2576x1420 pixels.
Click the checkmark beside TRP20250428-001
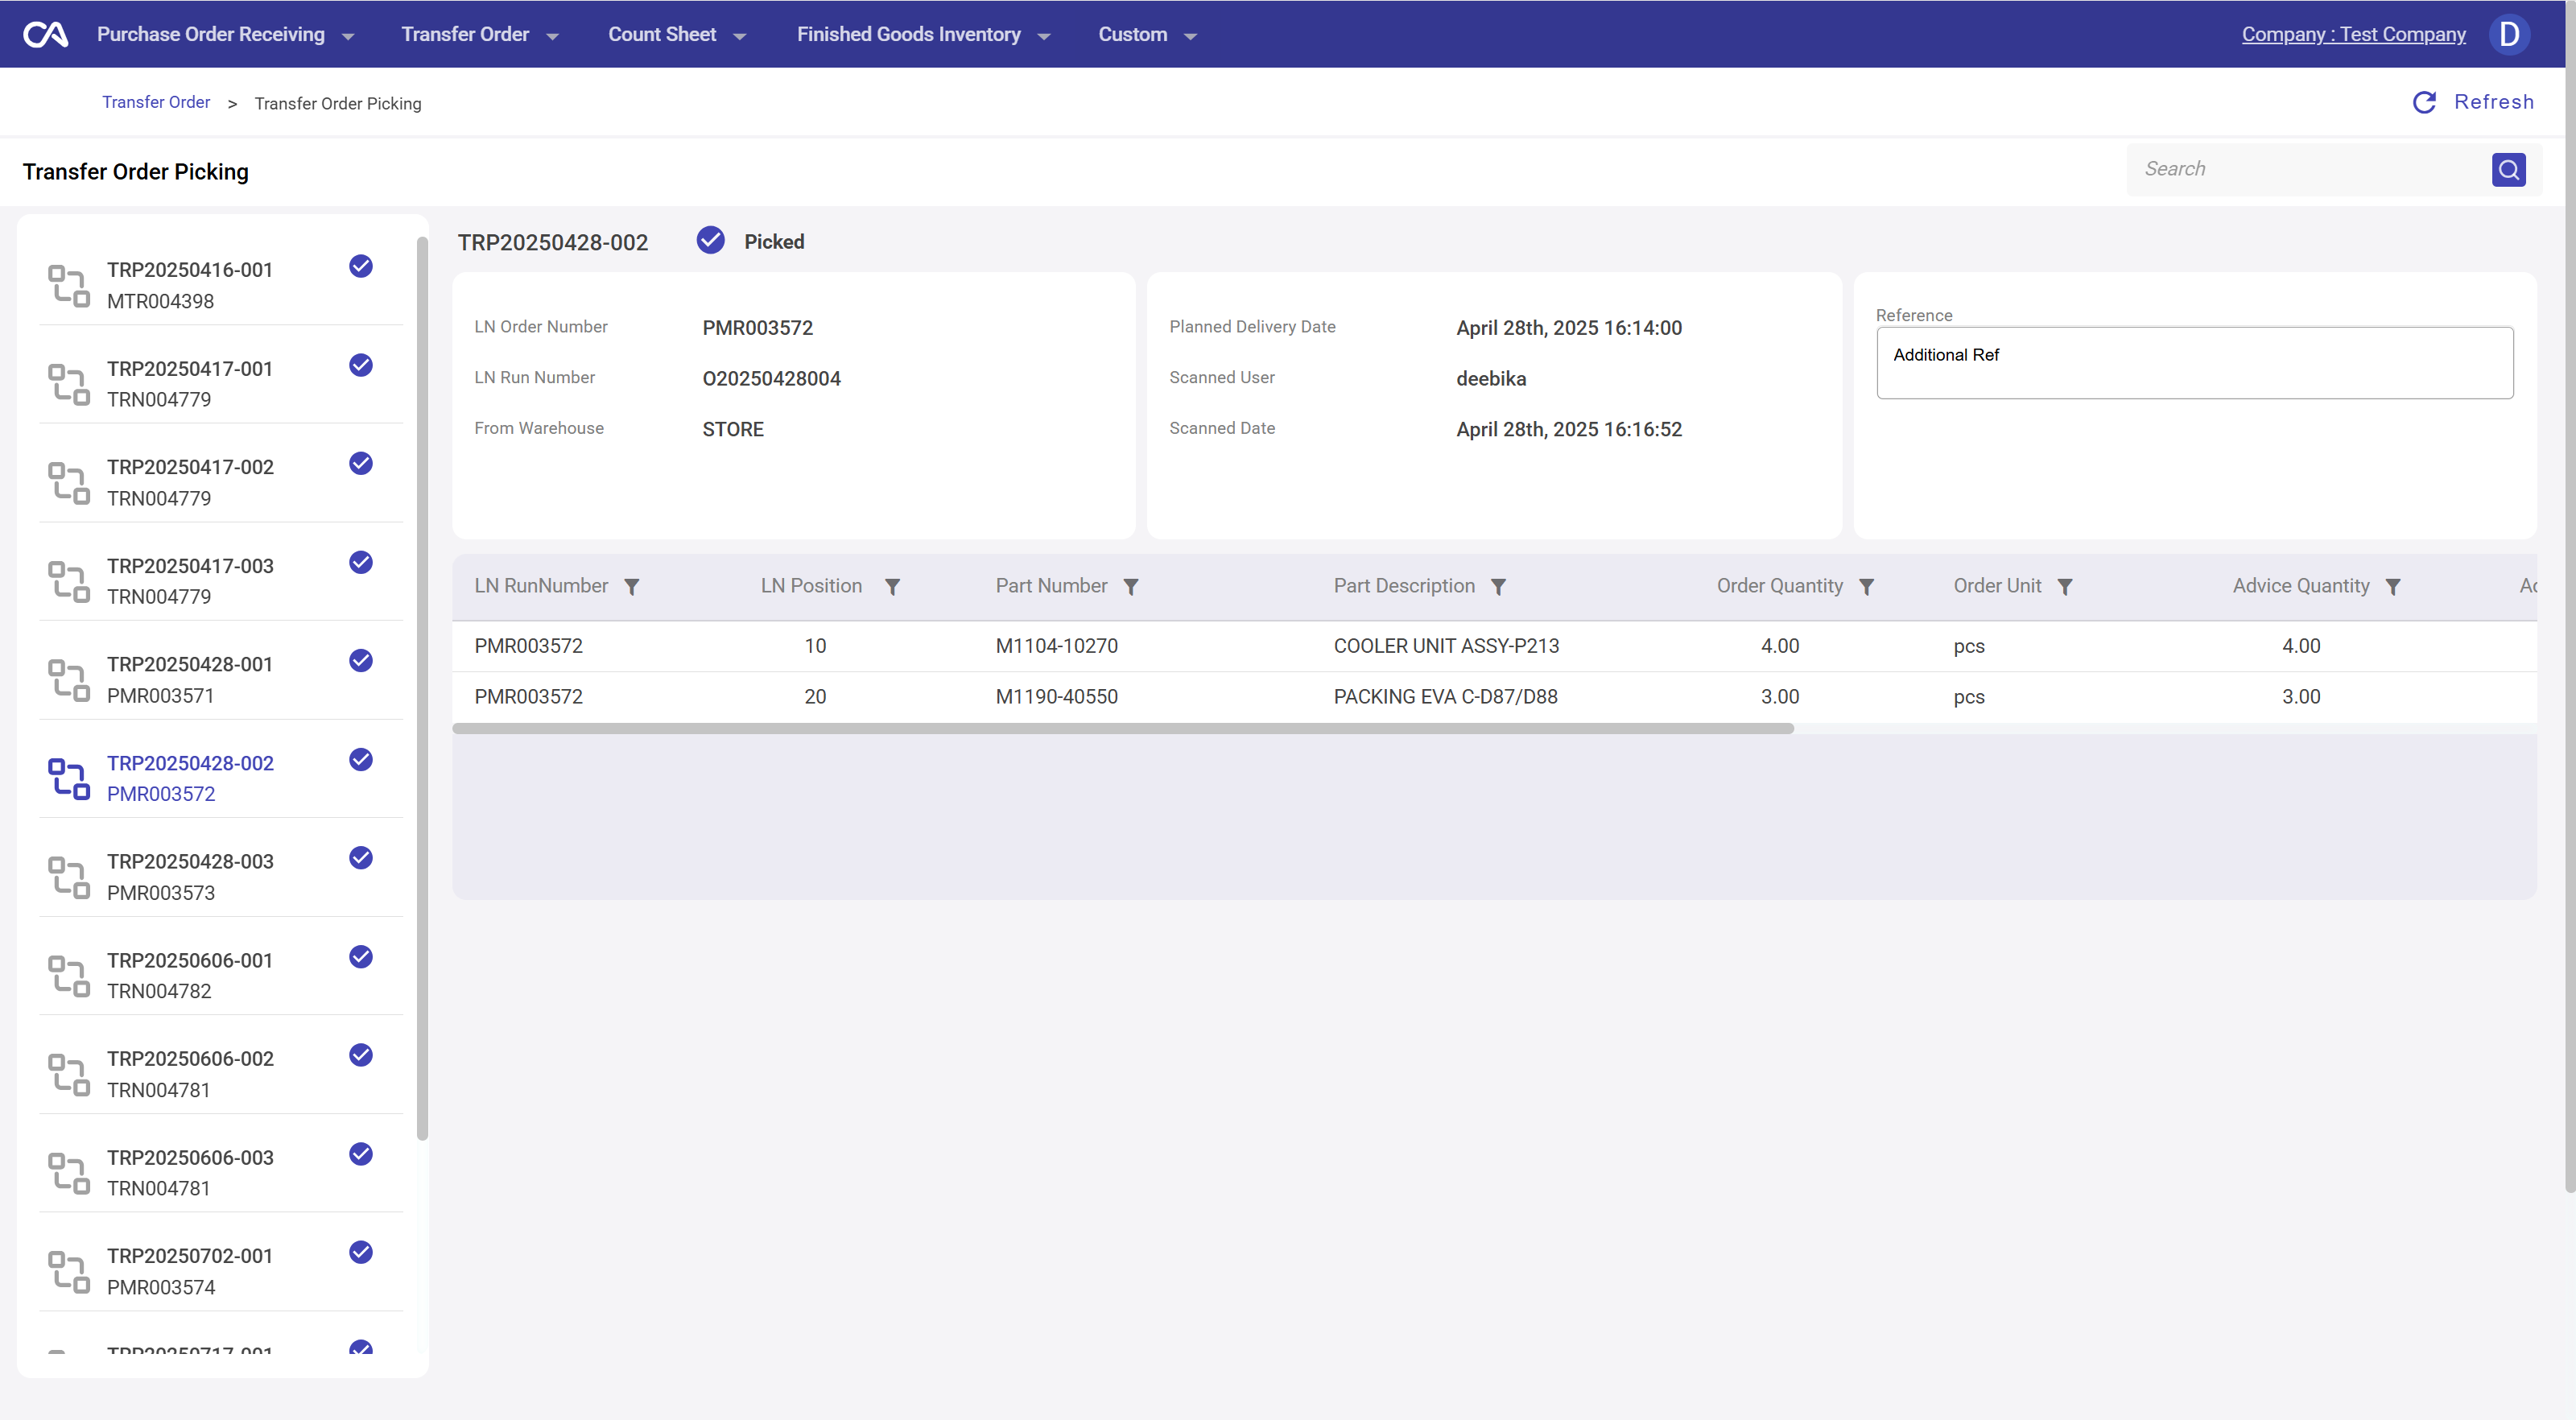(361, 661)
